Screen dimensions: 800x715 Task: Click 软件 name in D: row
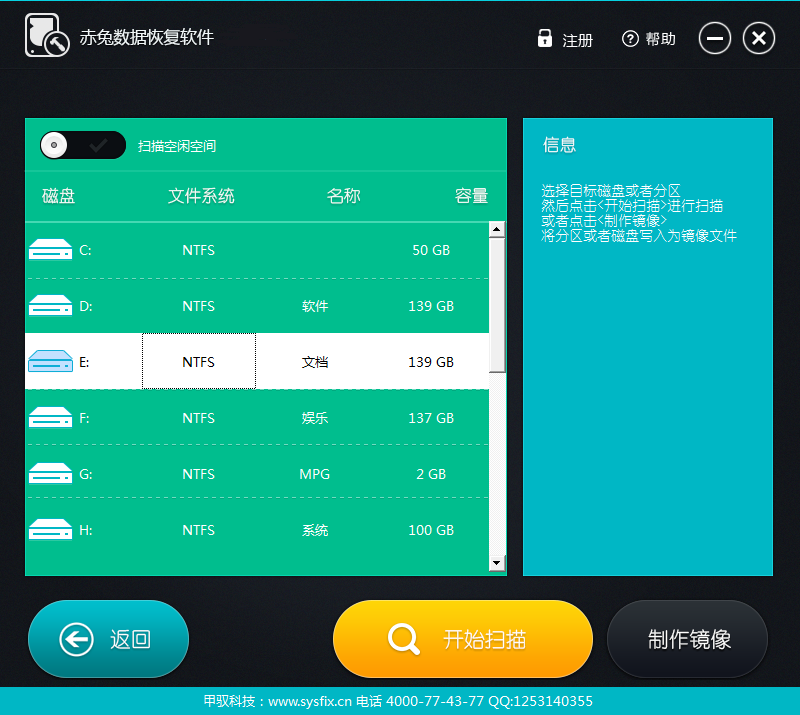[315, 306]
